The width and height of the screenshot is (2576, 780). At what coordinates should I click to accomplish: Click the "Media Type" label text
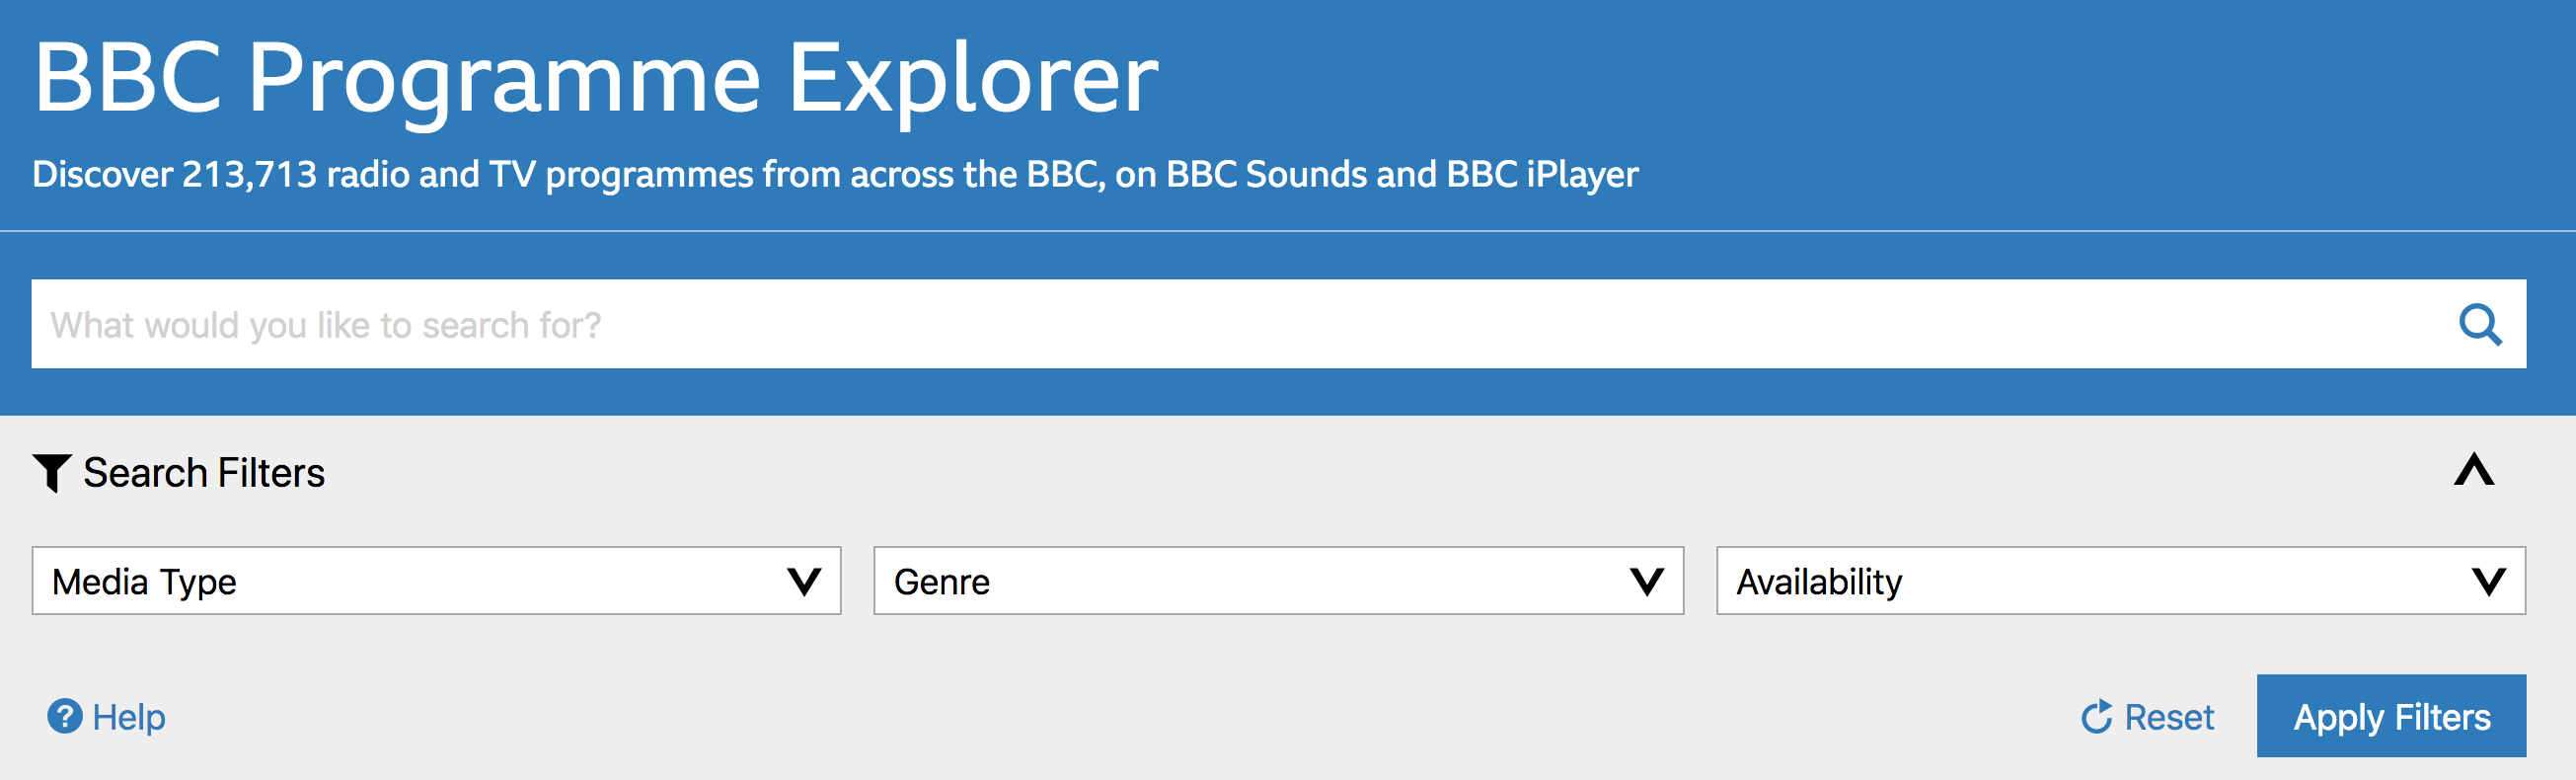point(144,582)
